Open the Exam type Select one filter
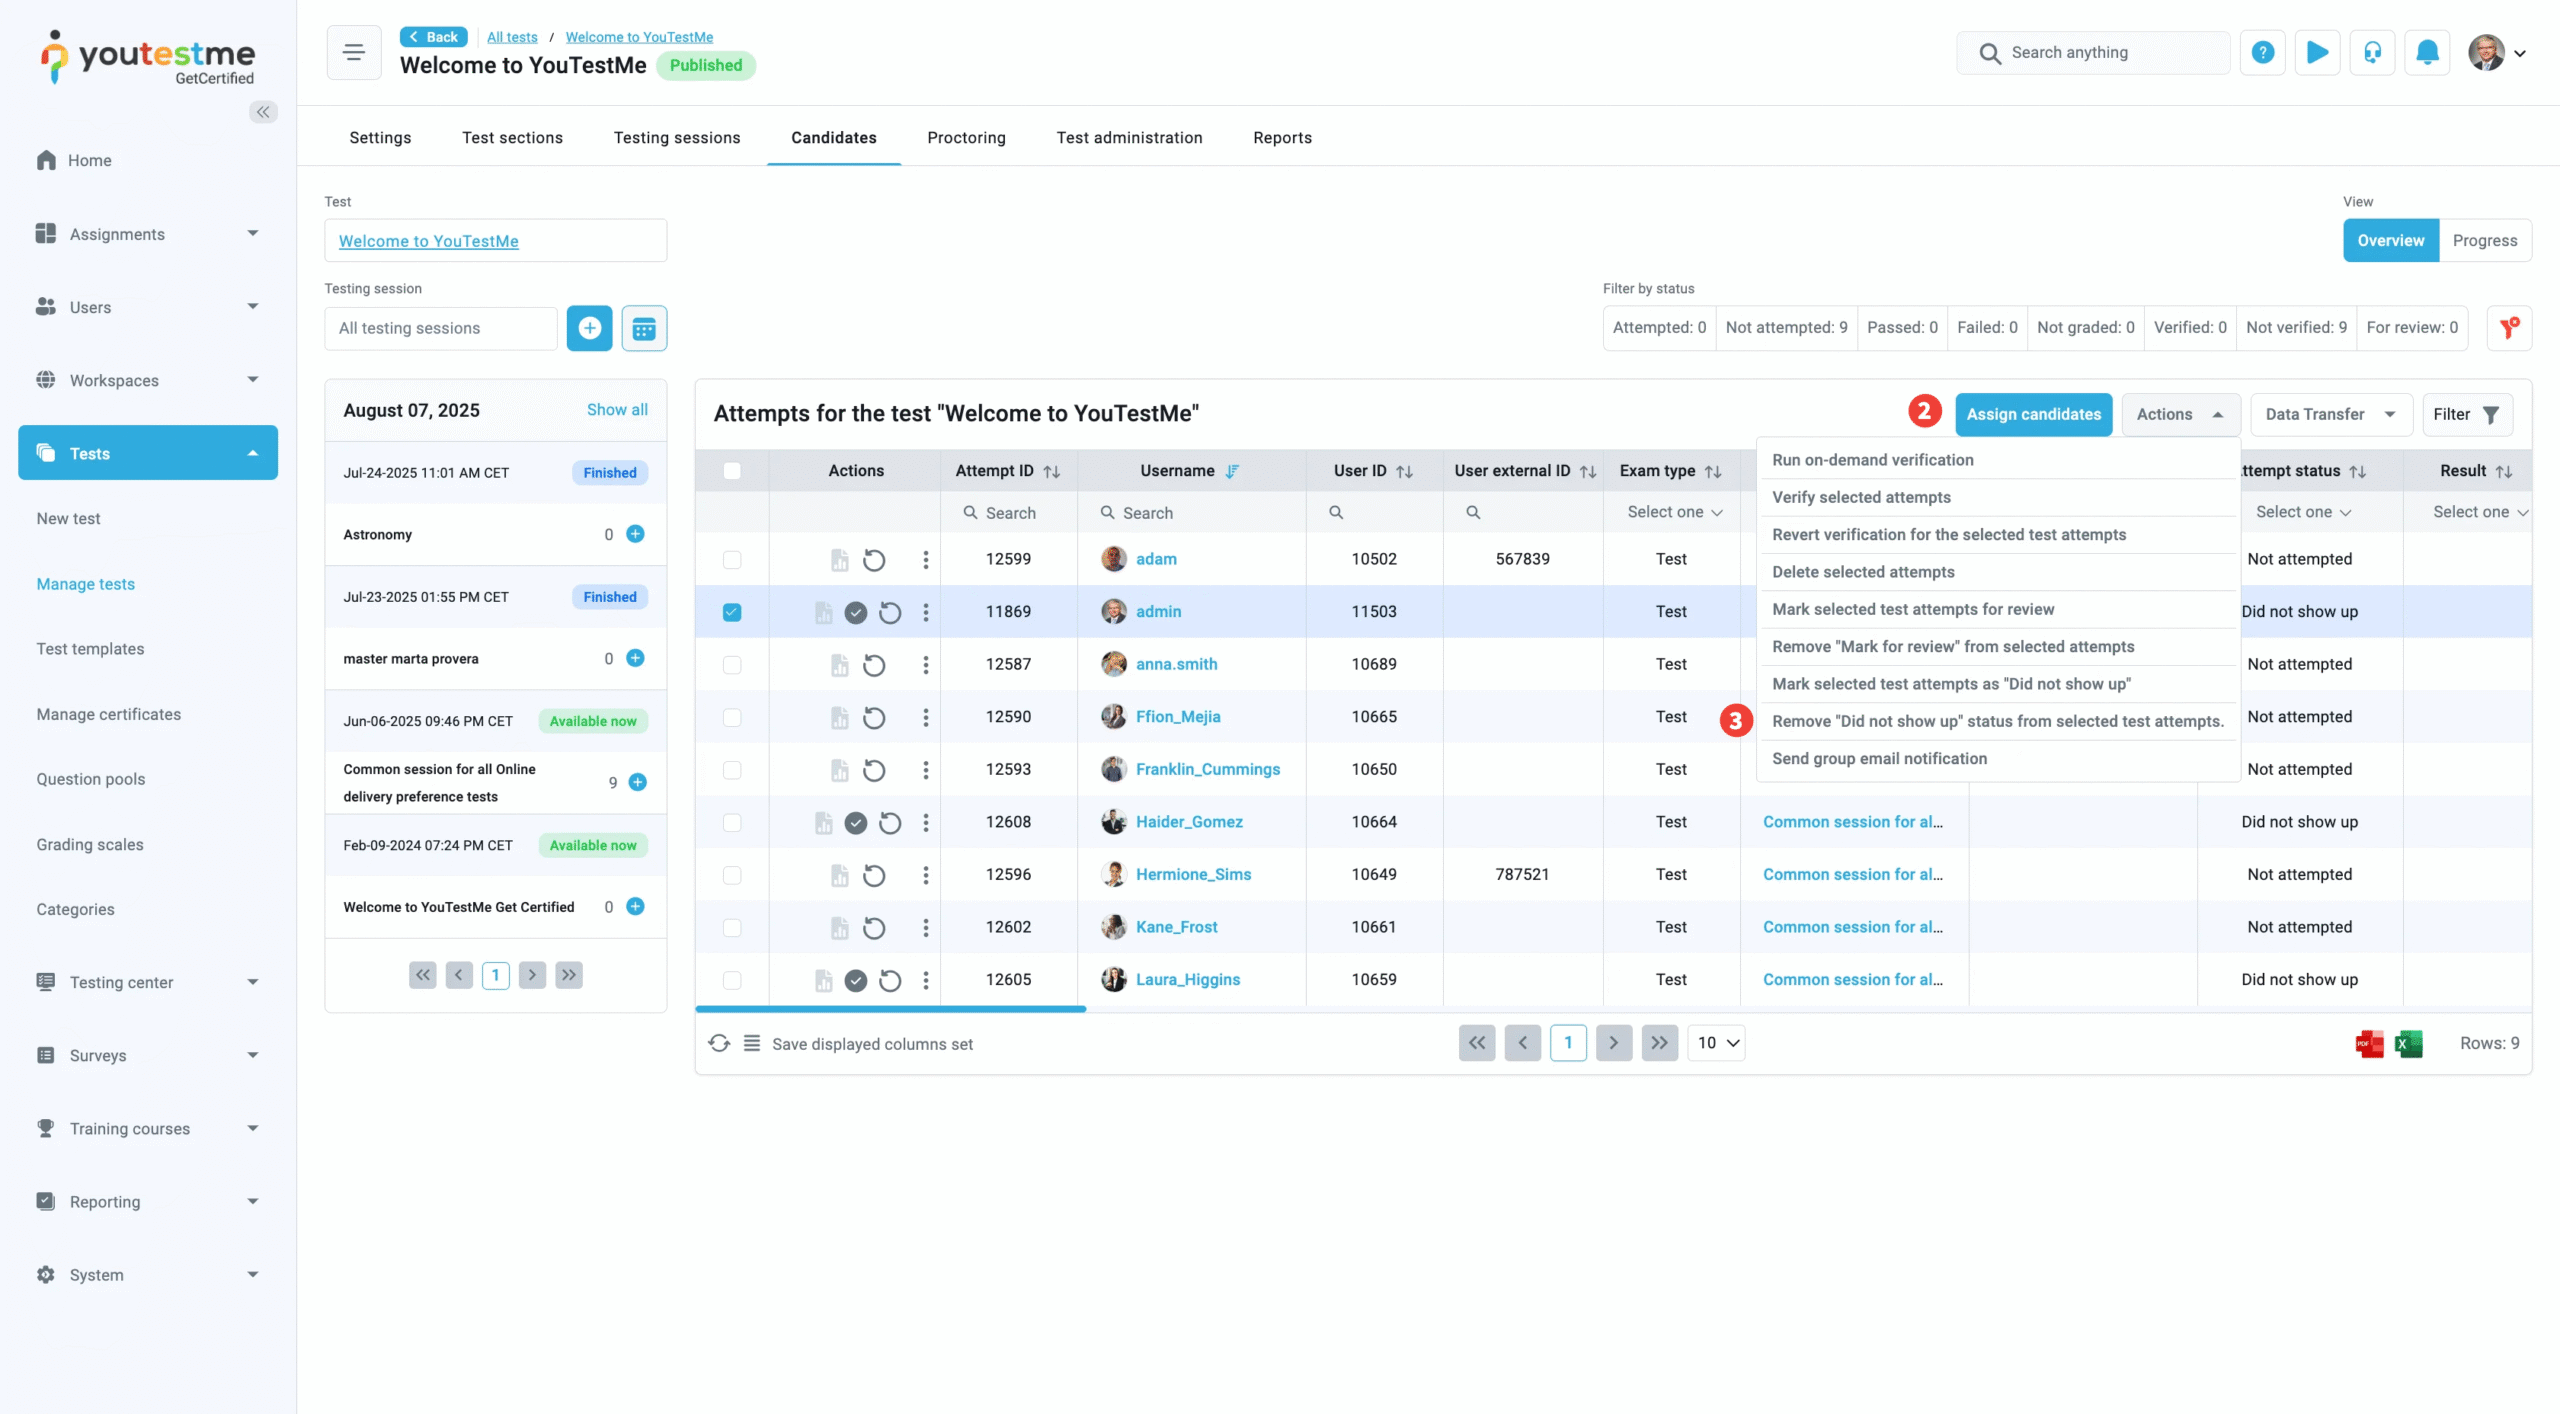The height and width of the screenshot is (1414, 2560). [x=1673, y=512]
